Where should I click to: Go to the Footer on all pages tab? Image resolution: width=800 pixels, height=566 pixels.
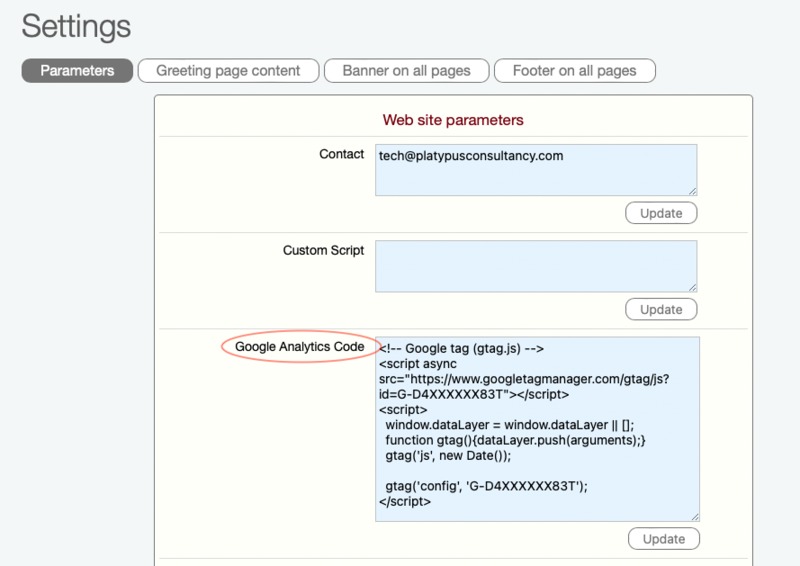574,71
